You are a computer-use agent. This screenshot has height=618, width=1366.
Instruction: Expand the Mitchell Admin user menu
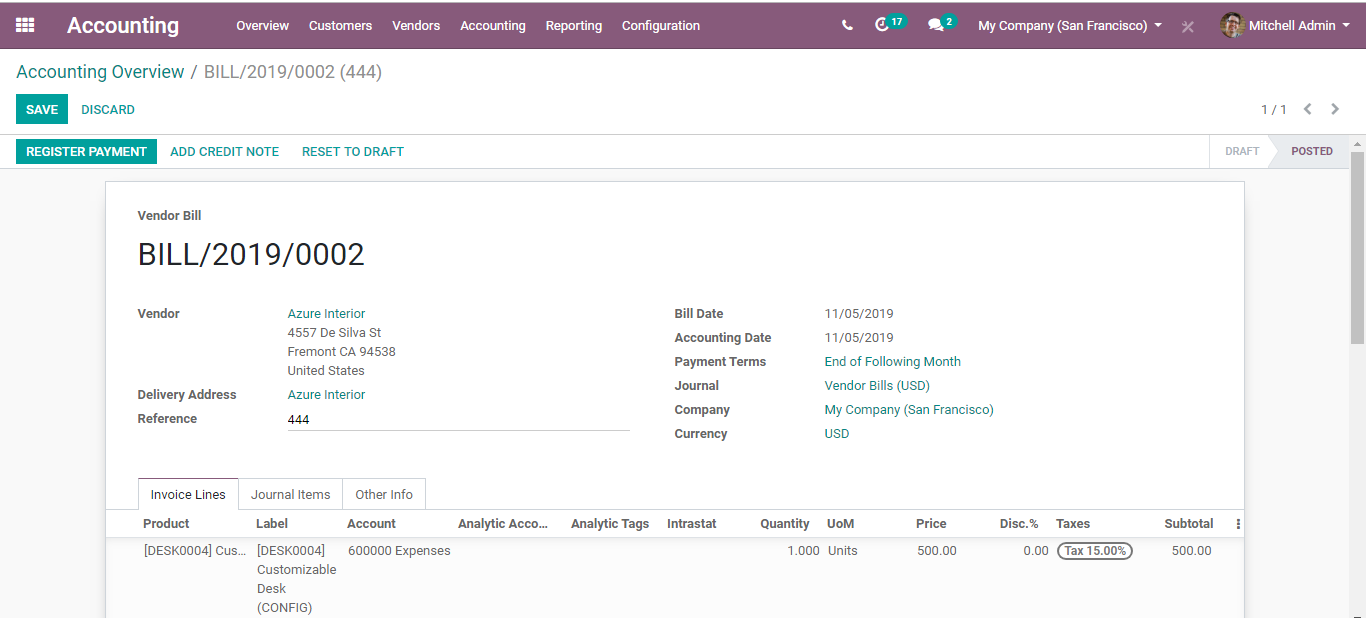pos(1299,25)
